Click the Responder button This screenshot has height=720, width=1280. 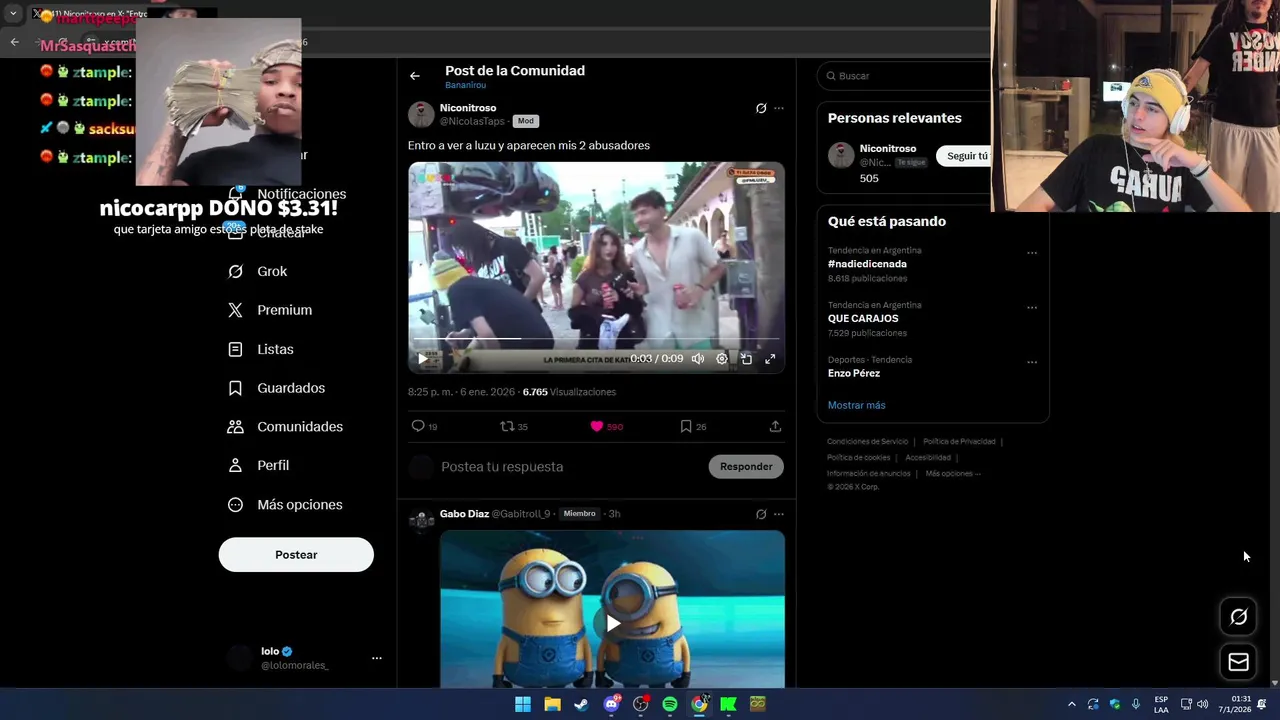(746, 467)
